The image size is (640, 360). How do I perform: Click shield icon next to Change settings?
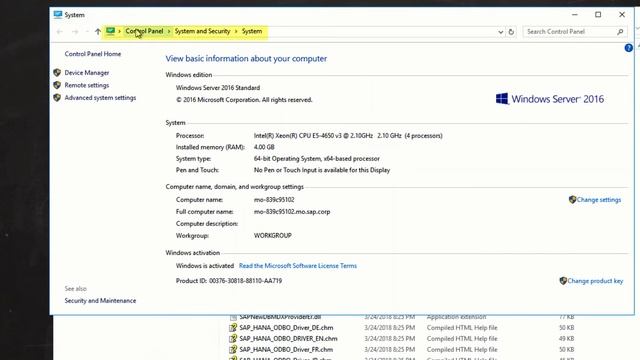coord(572,199)
